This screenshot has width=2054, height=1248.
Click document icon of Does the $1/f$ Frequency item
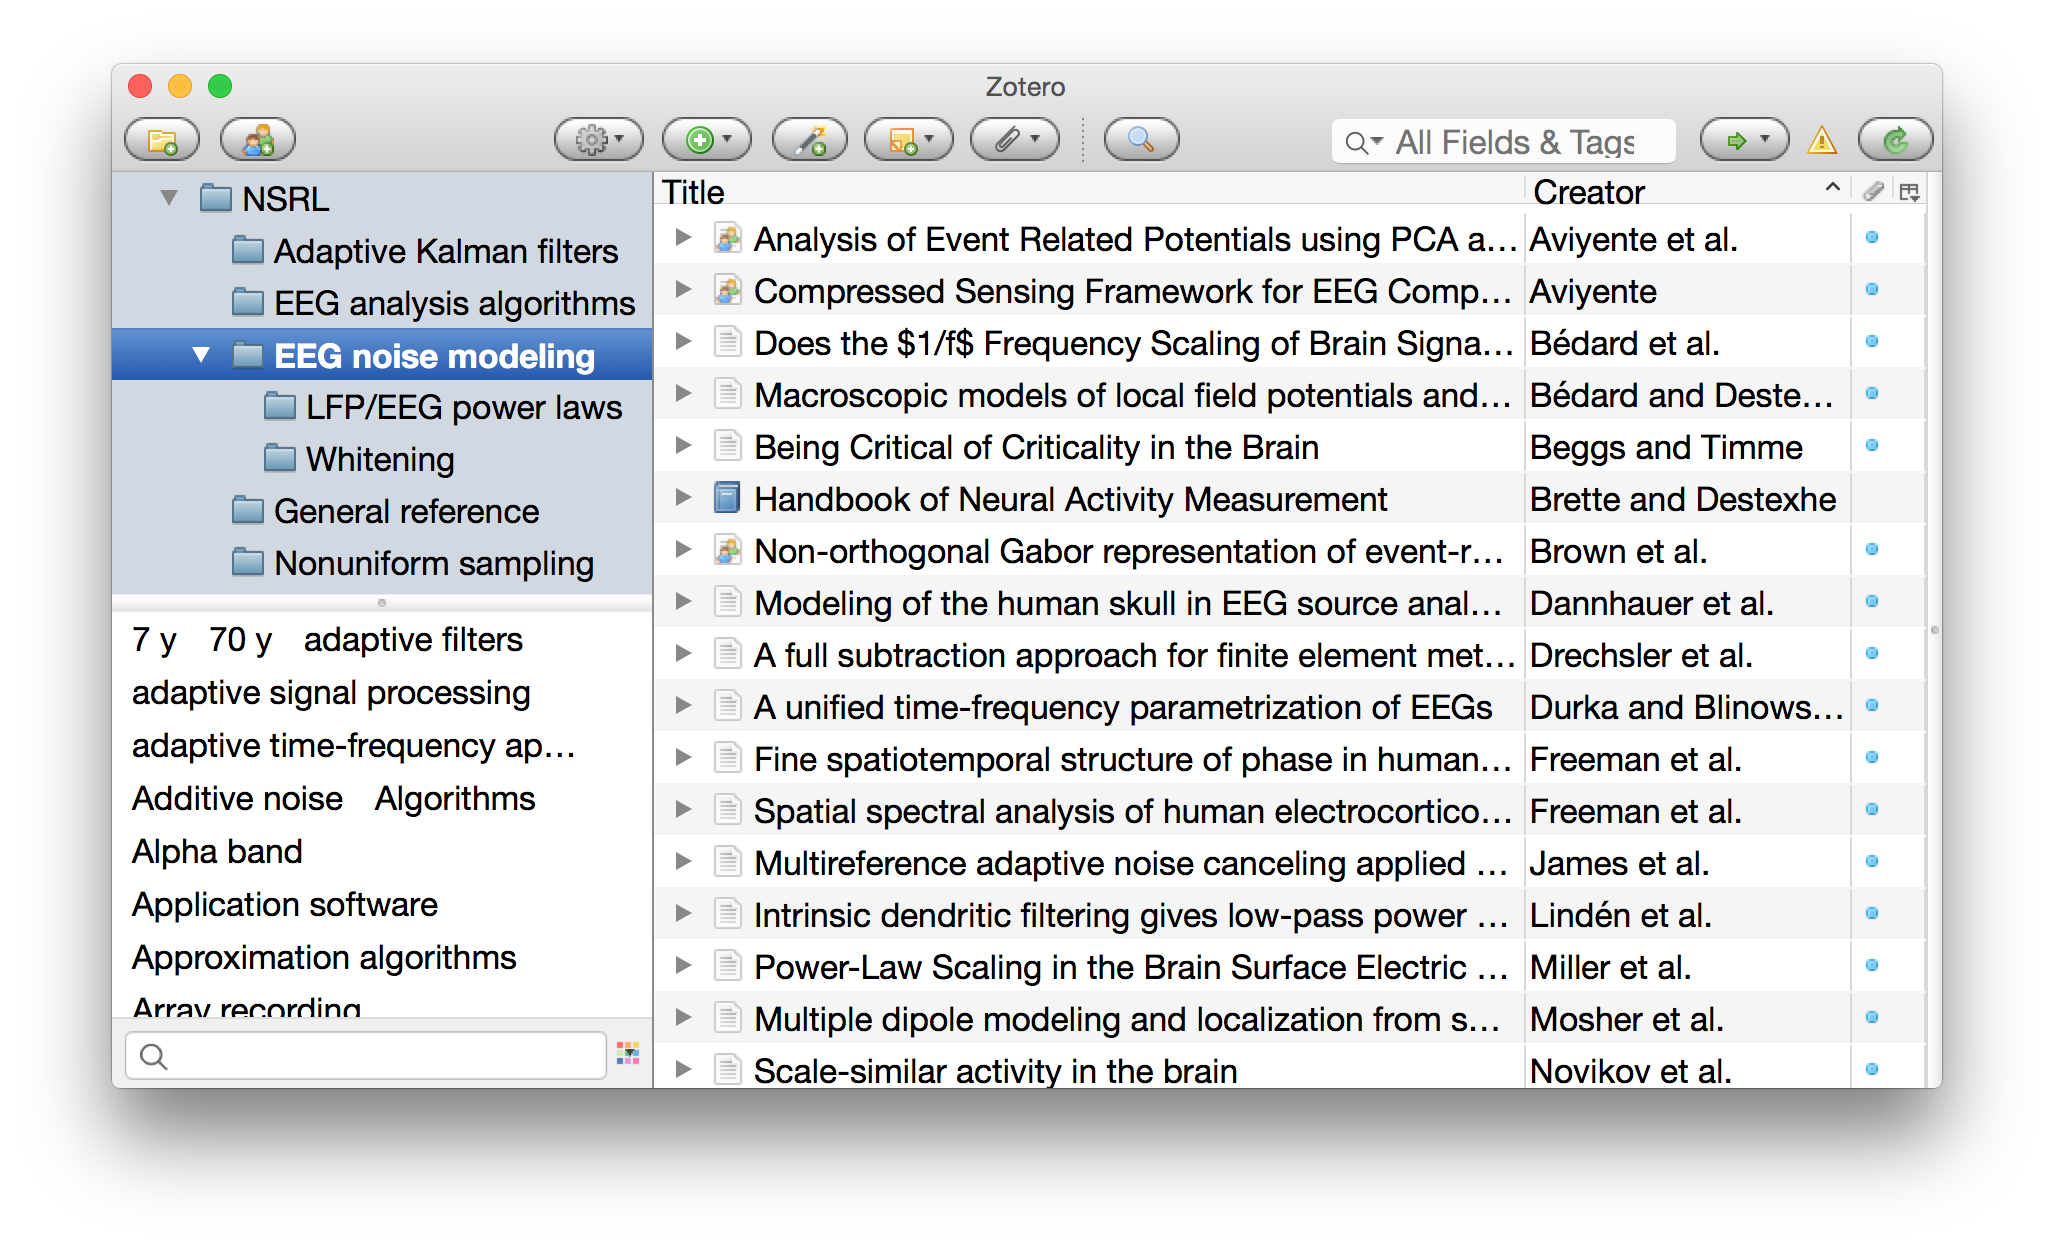tap(727, 342)
